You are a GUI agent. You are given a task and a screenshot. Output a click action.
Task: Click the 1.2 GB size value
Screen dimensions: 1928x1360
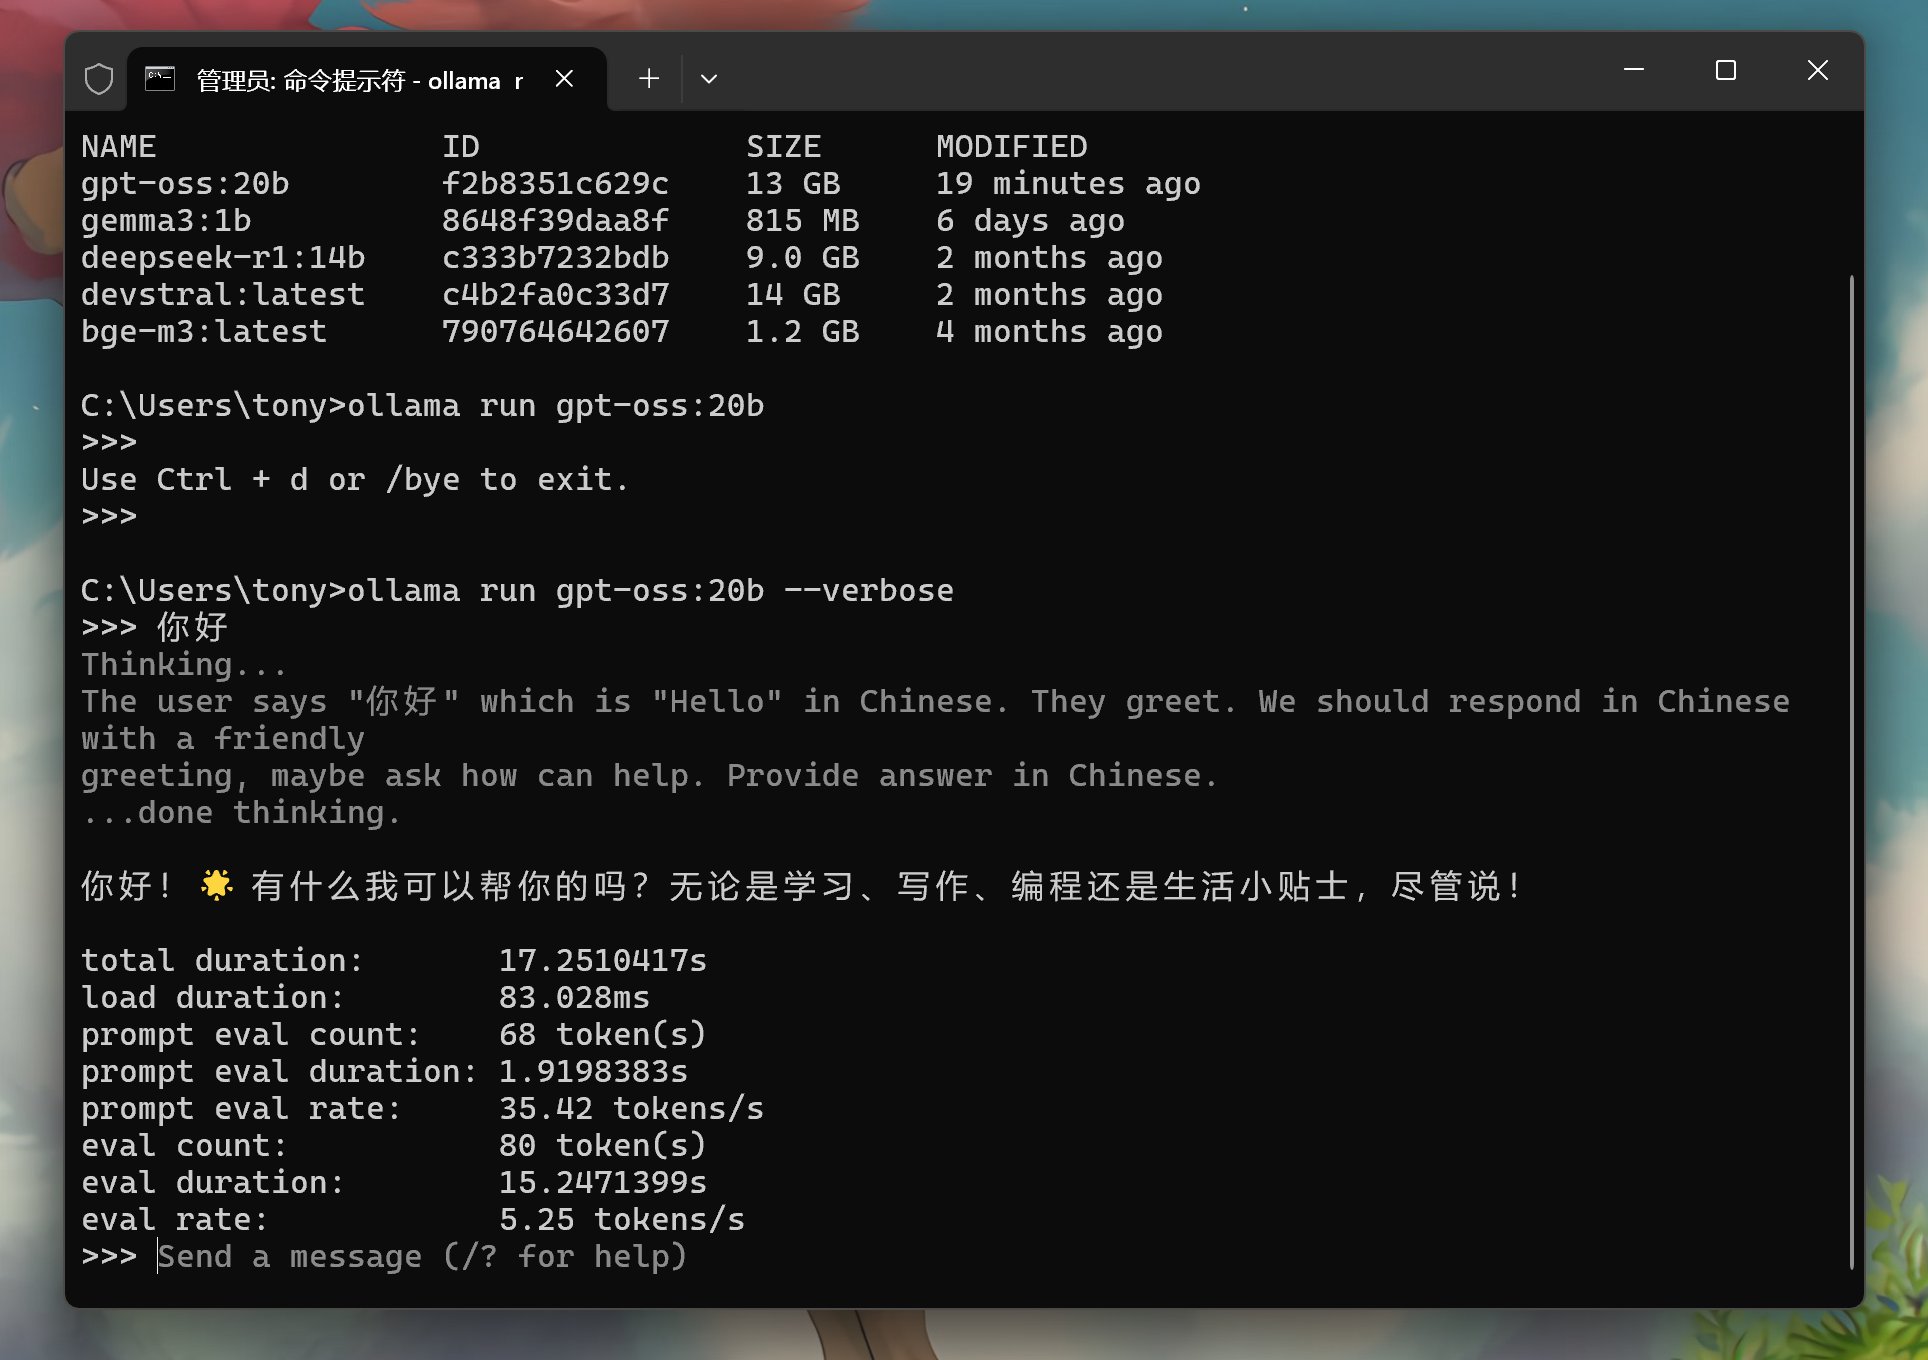click(802, 332)
